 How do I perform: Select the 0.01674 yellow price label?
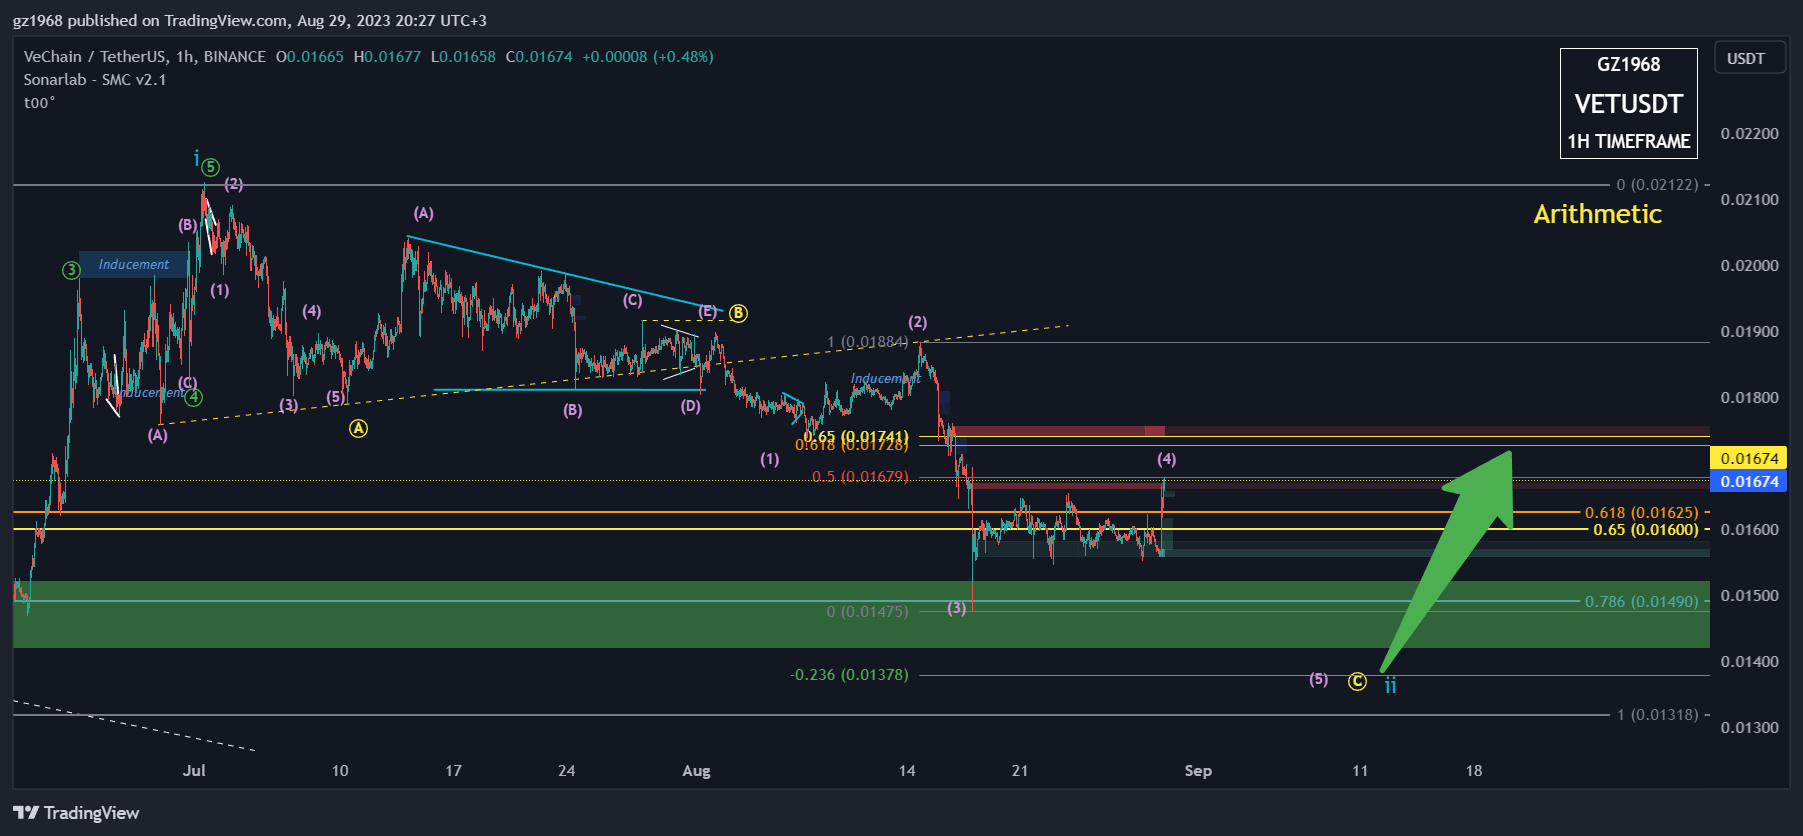1749,459
